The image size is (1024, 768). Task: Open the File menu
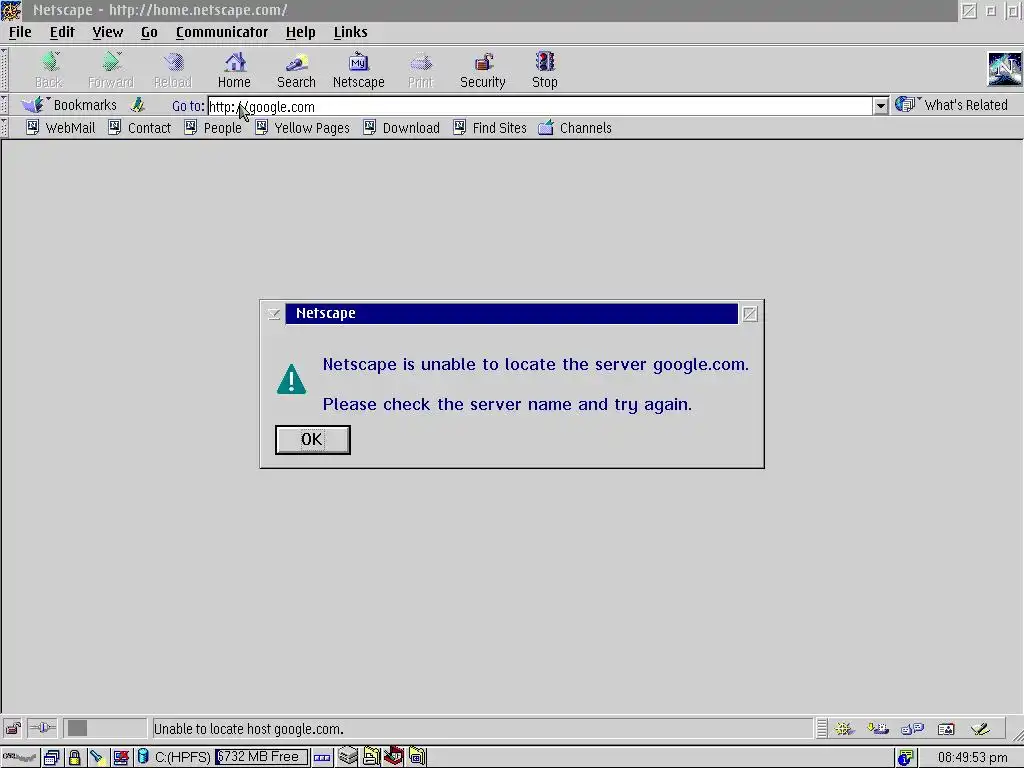coord(20,32)
